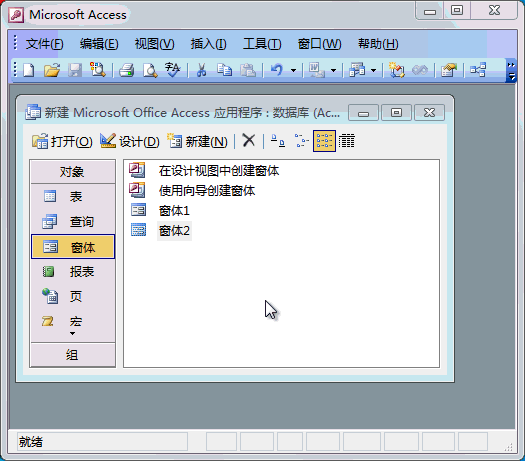
Task: Select 窗体1 in the forms list
Action: (174, 211)
